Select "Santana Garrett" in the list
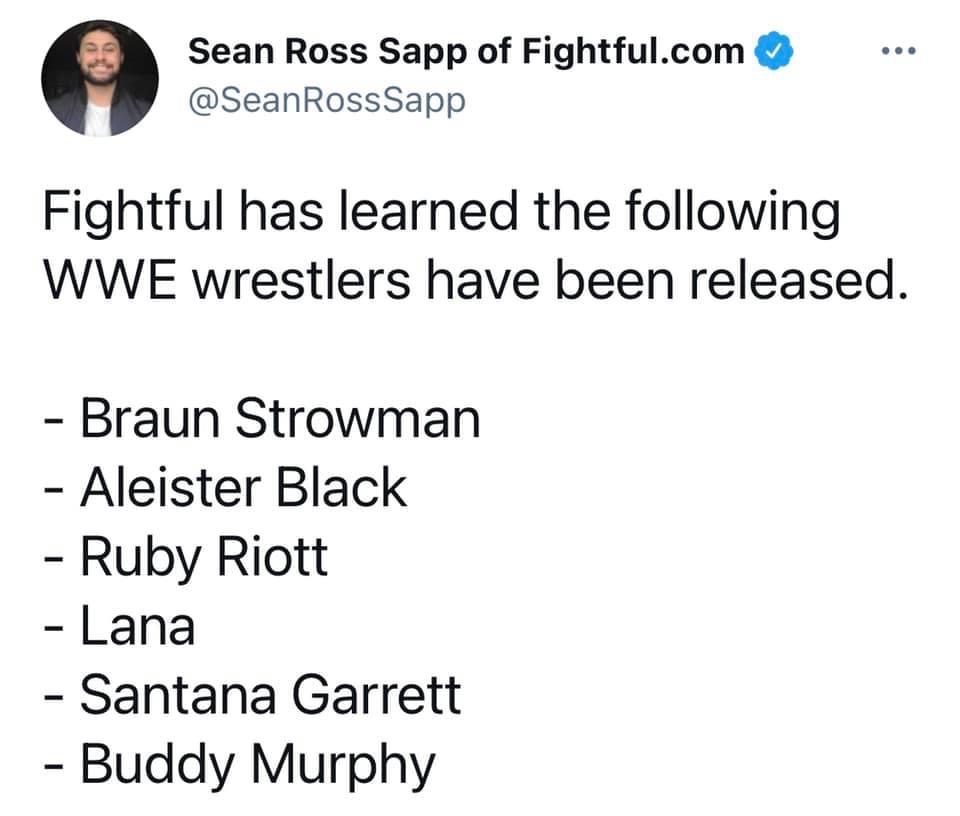This screenshot has width=960, height=816. [270, 696]
